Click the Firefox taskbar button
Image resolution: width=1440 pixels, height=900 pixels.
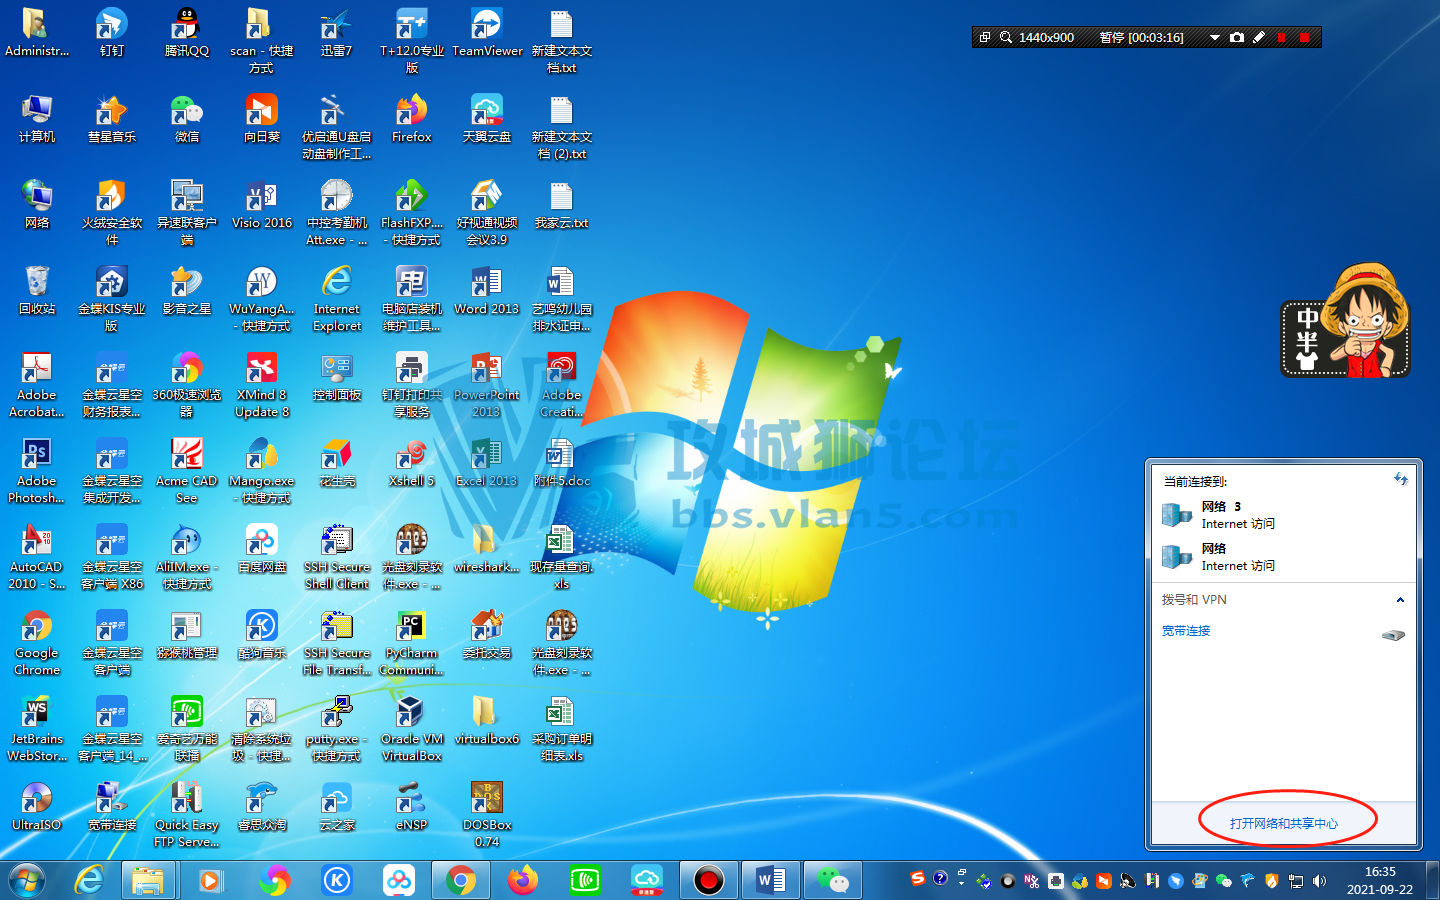[522, 880]
